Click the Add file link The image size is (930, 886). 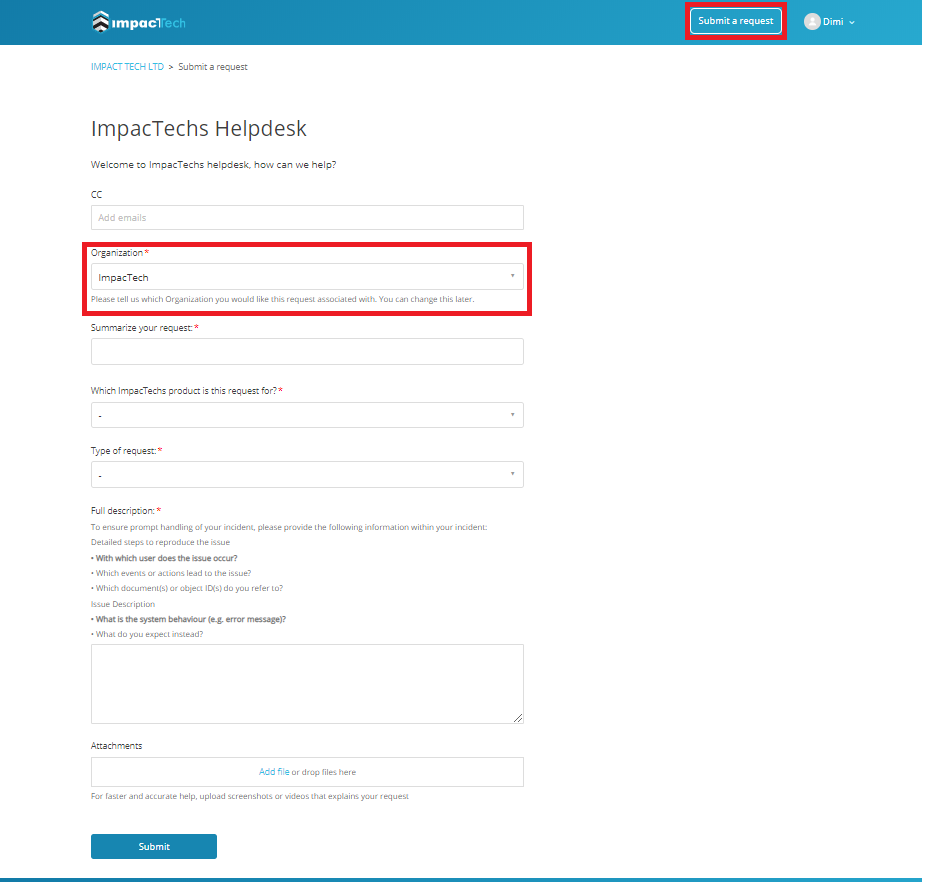(x=274, y=772)
